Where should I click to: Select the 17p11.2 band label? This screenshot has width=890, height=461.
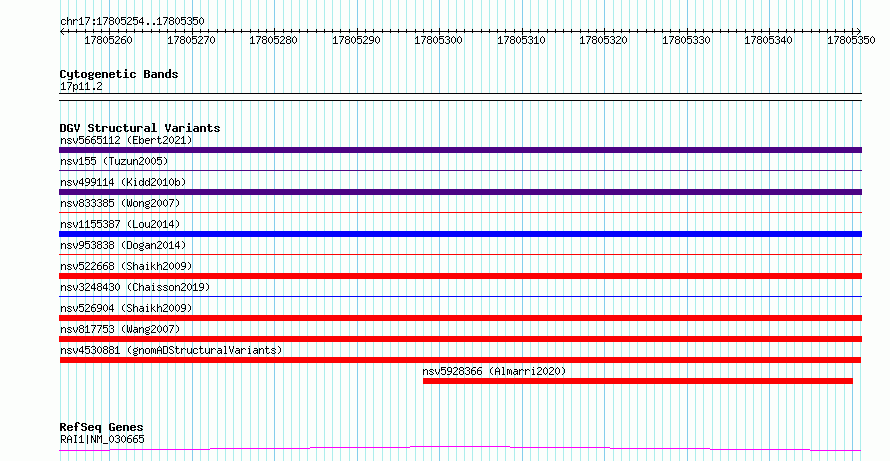point(81,86)
